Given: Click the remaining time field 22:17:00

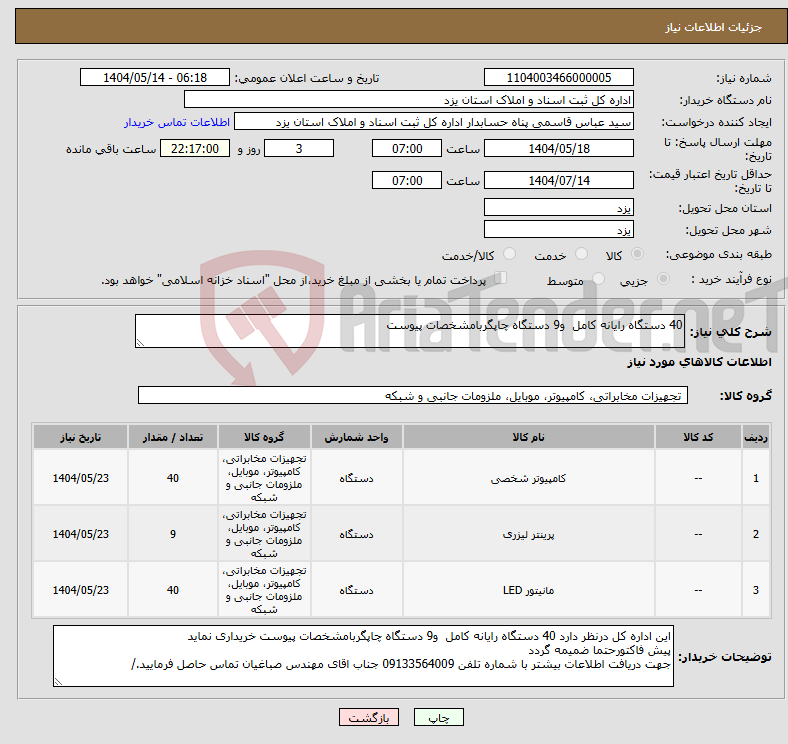Looking at the screenshot, I should [195, 149].
